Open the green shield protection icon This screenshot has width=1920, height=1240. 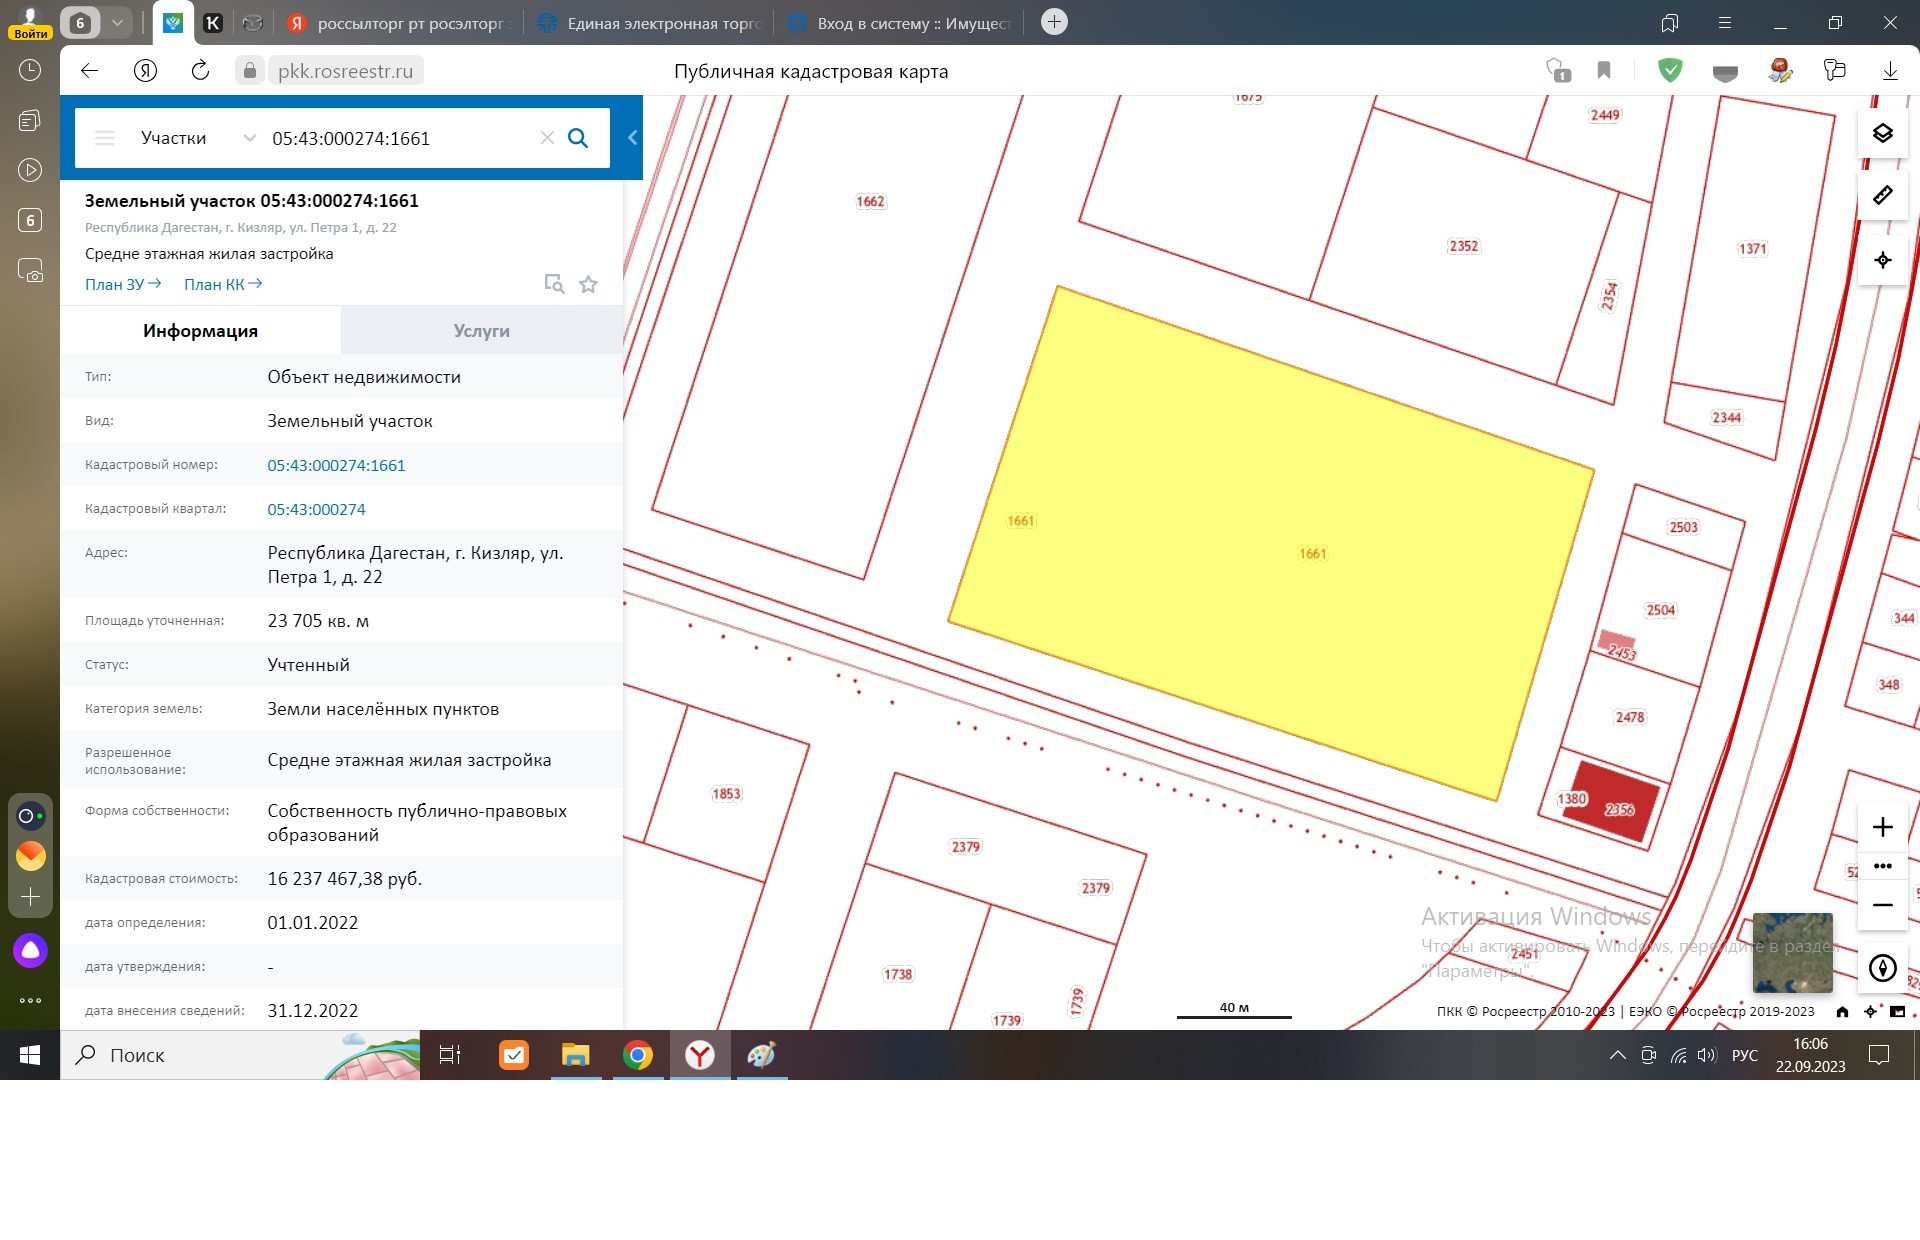(1670, 70)
